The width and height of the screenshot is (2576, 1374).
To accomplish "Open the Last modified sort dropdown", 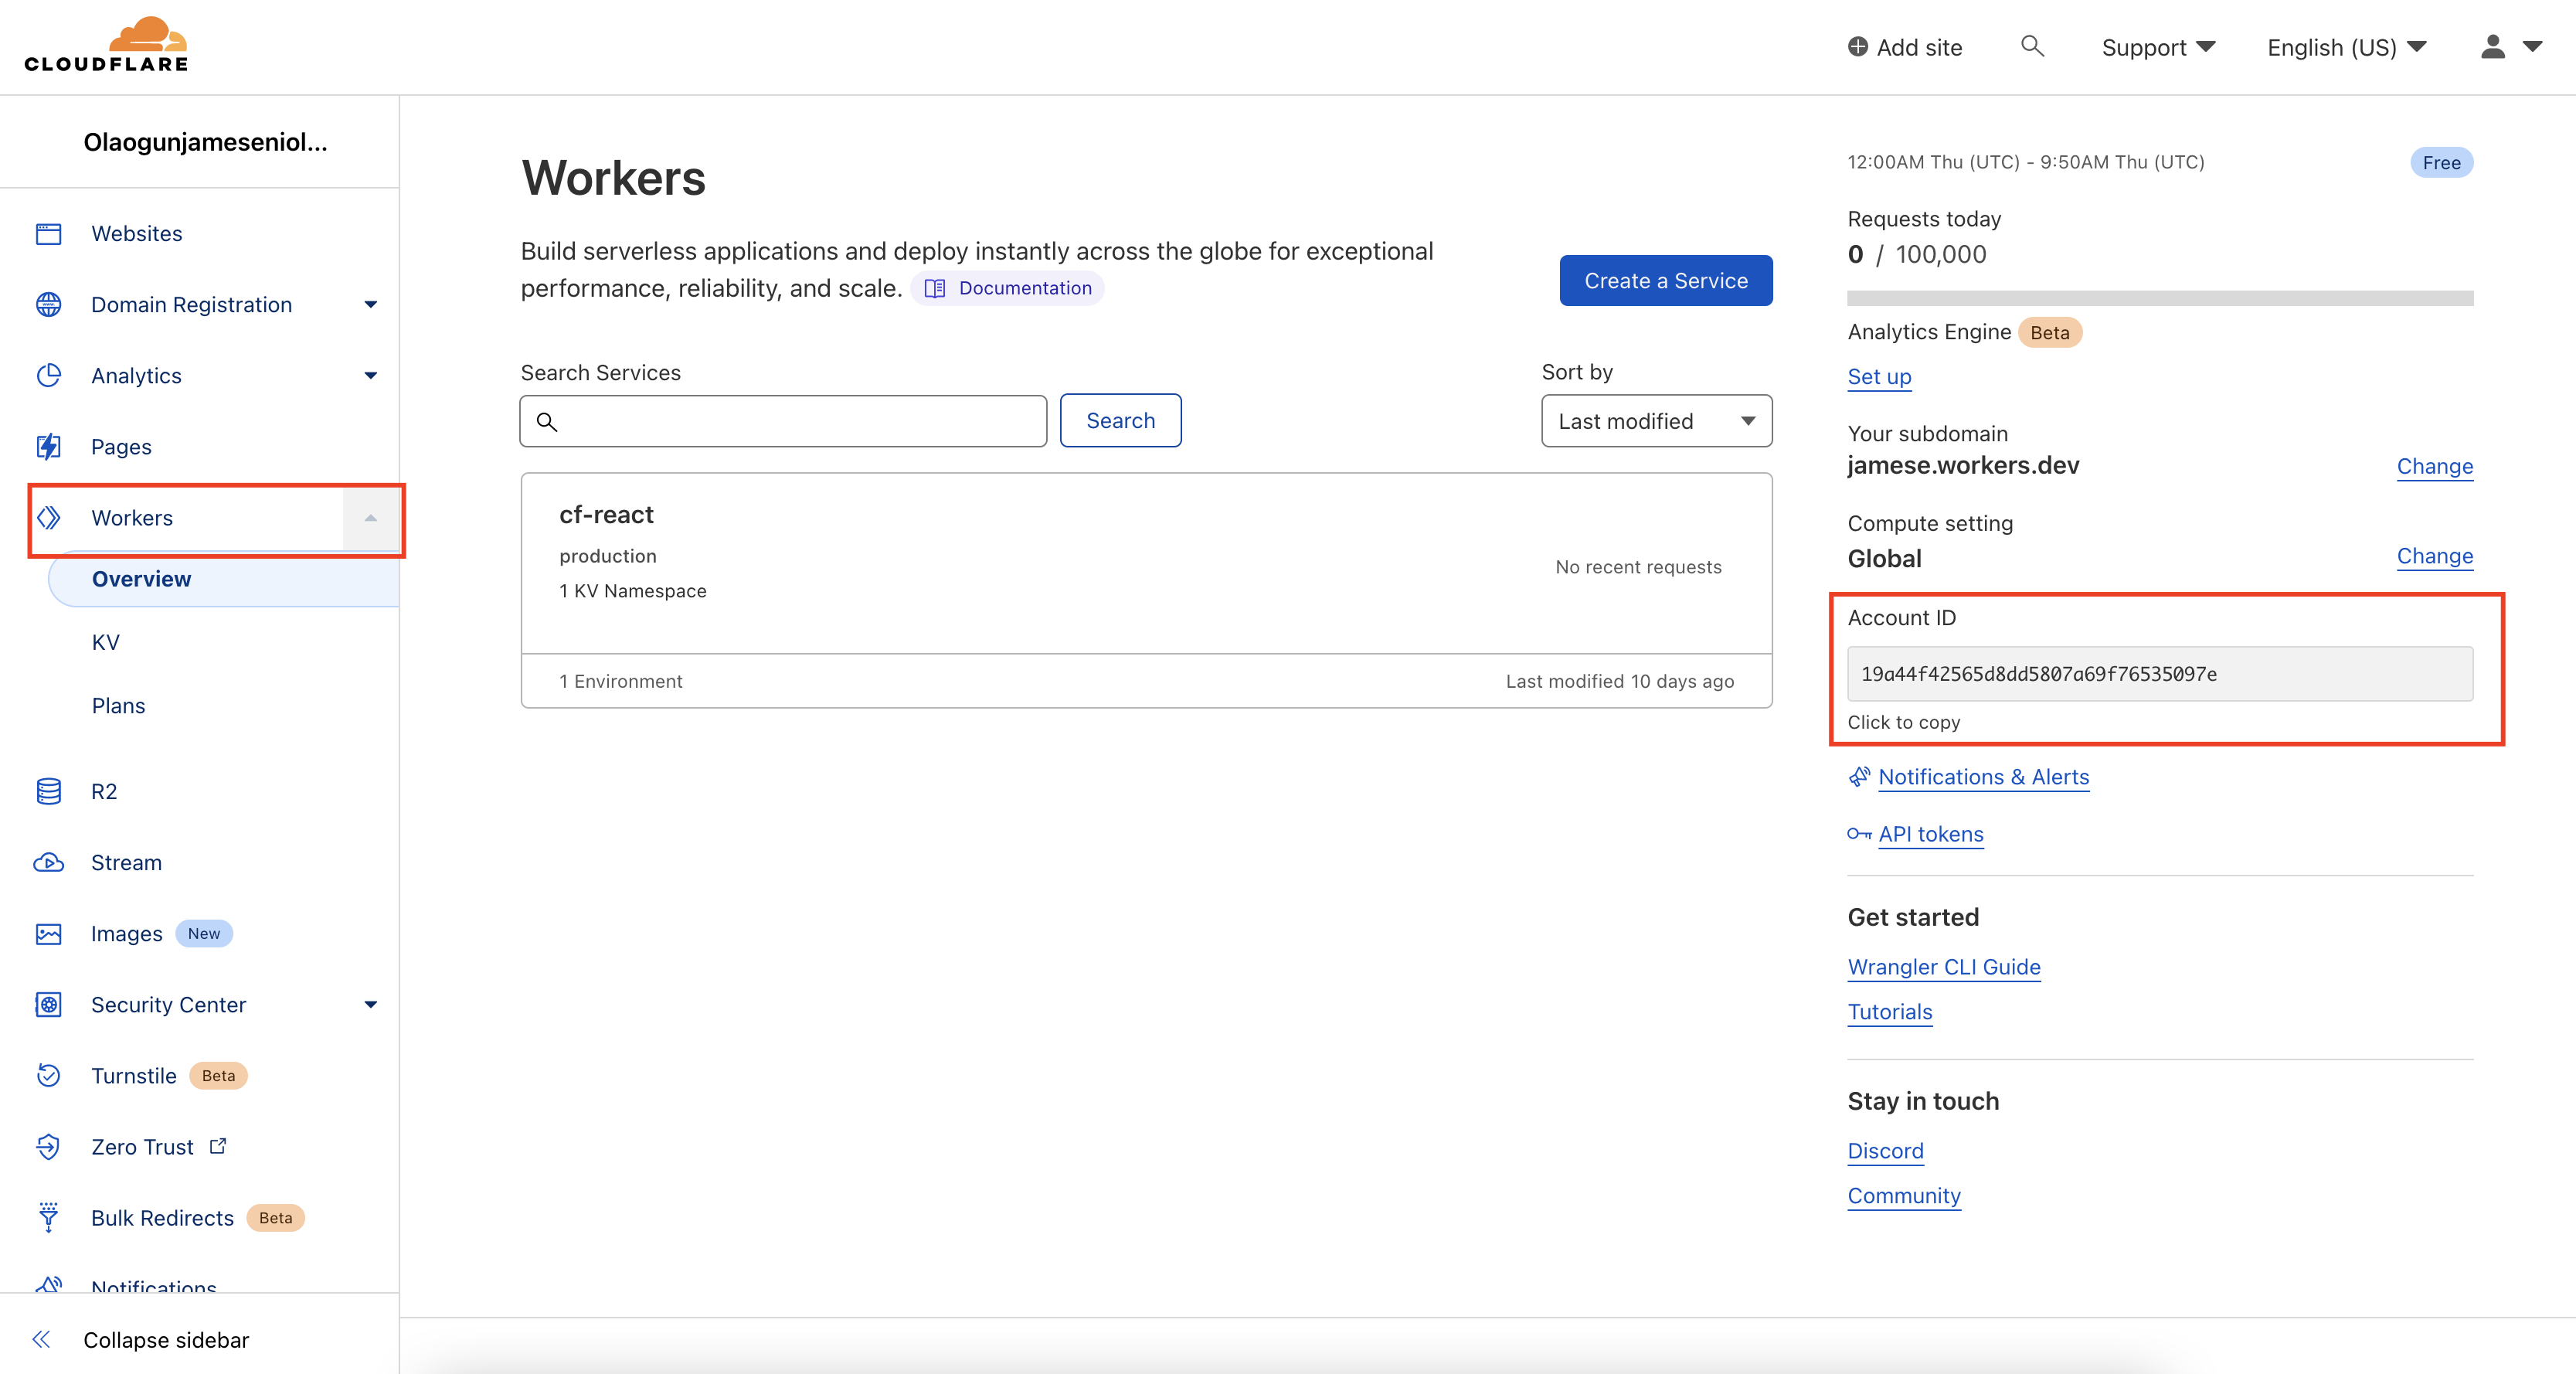I will click(x=1656, y=421).
